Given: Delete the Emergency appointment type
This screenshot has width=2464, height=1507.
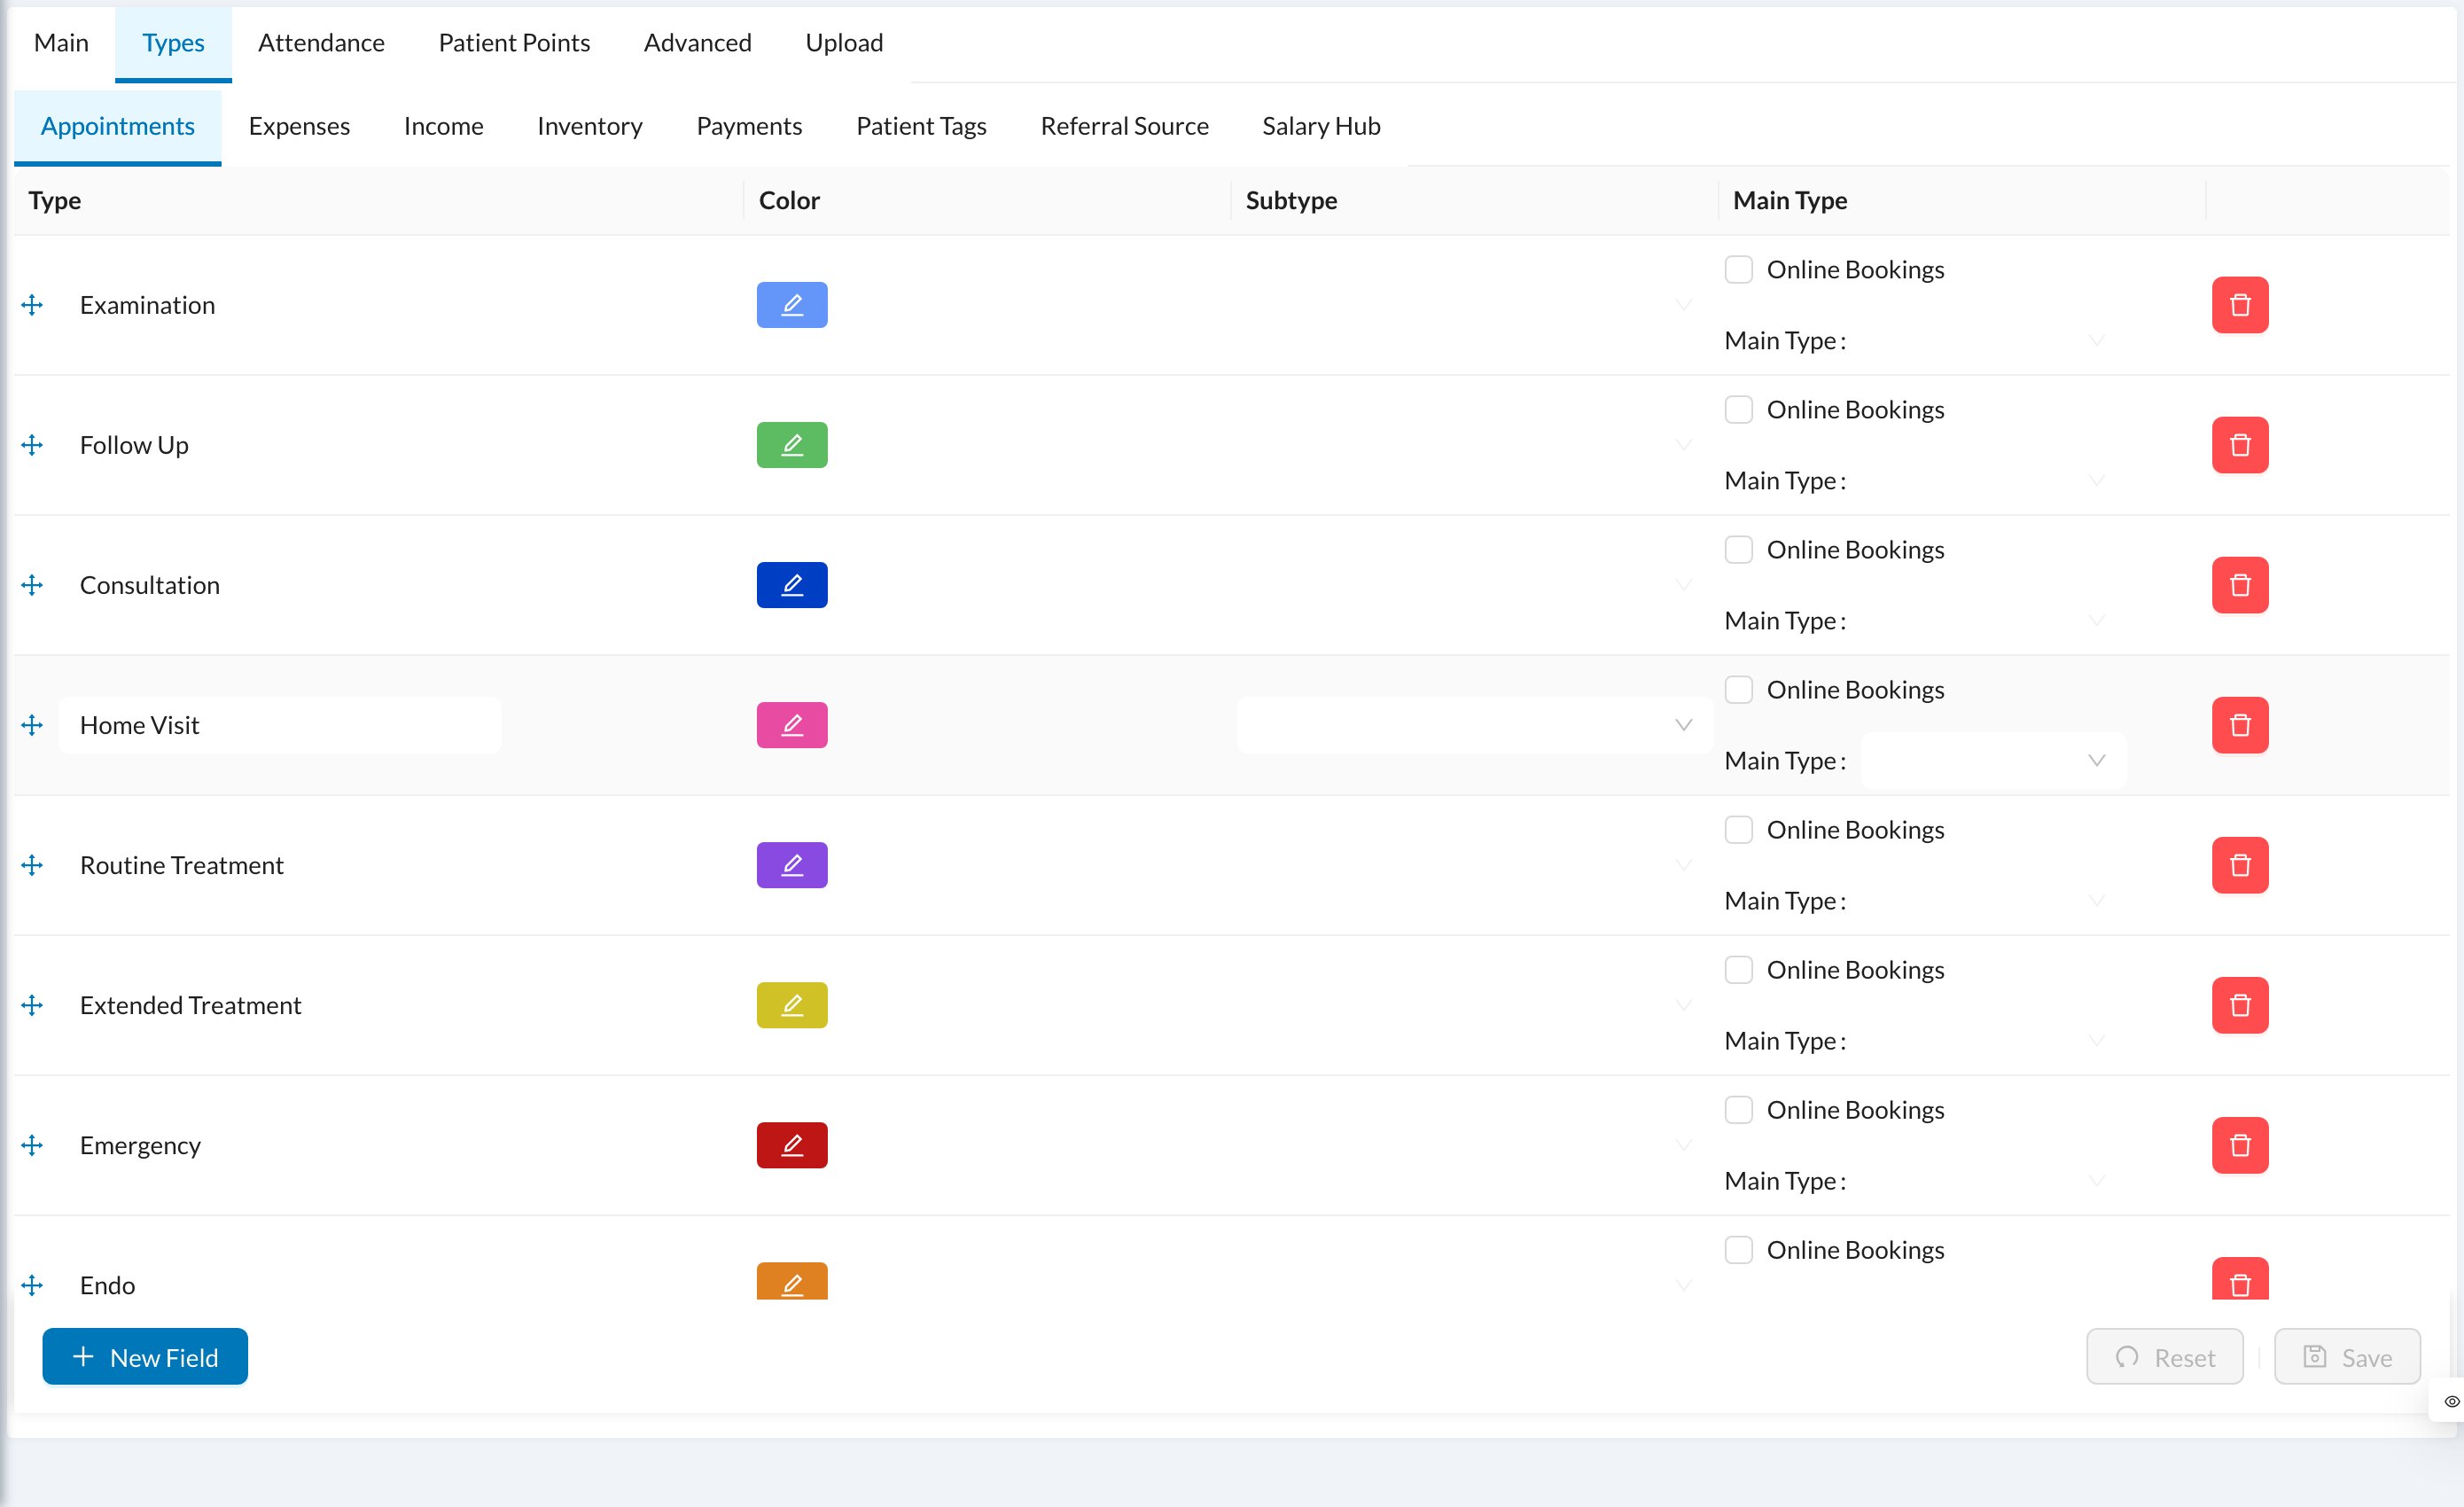Looking at the screenshot, I should [x=2239, y=1145].
